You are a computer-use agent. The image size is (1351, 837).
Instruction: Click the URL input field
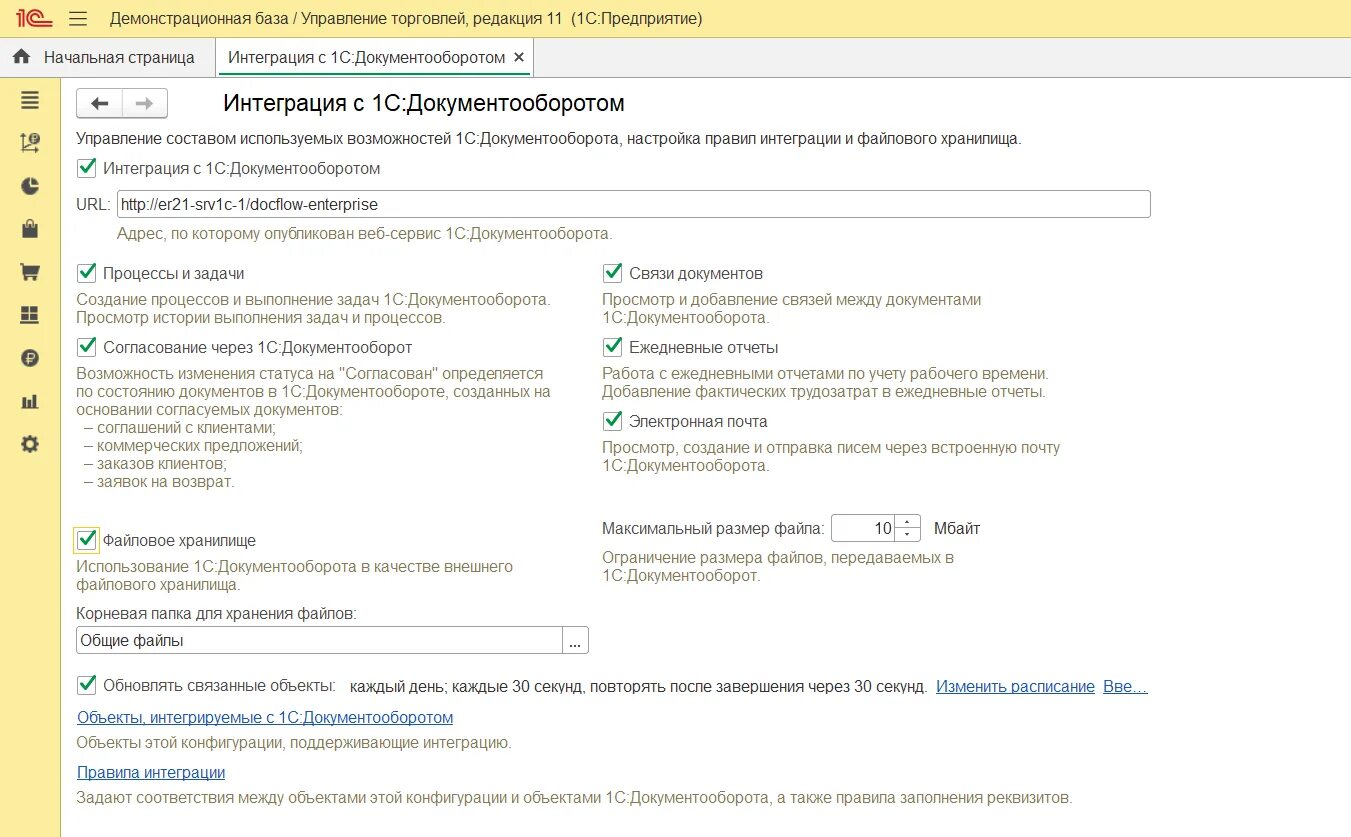633,204
